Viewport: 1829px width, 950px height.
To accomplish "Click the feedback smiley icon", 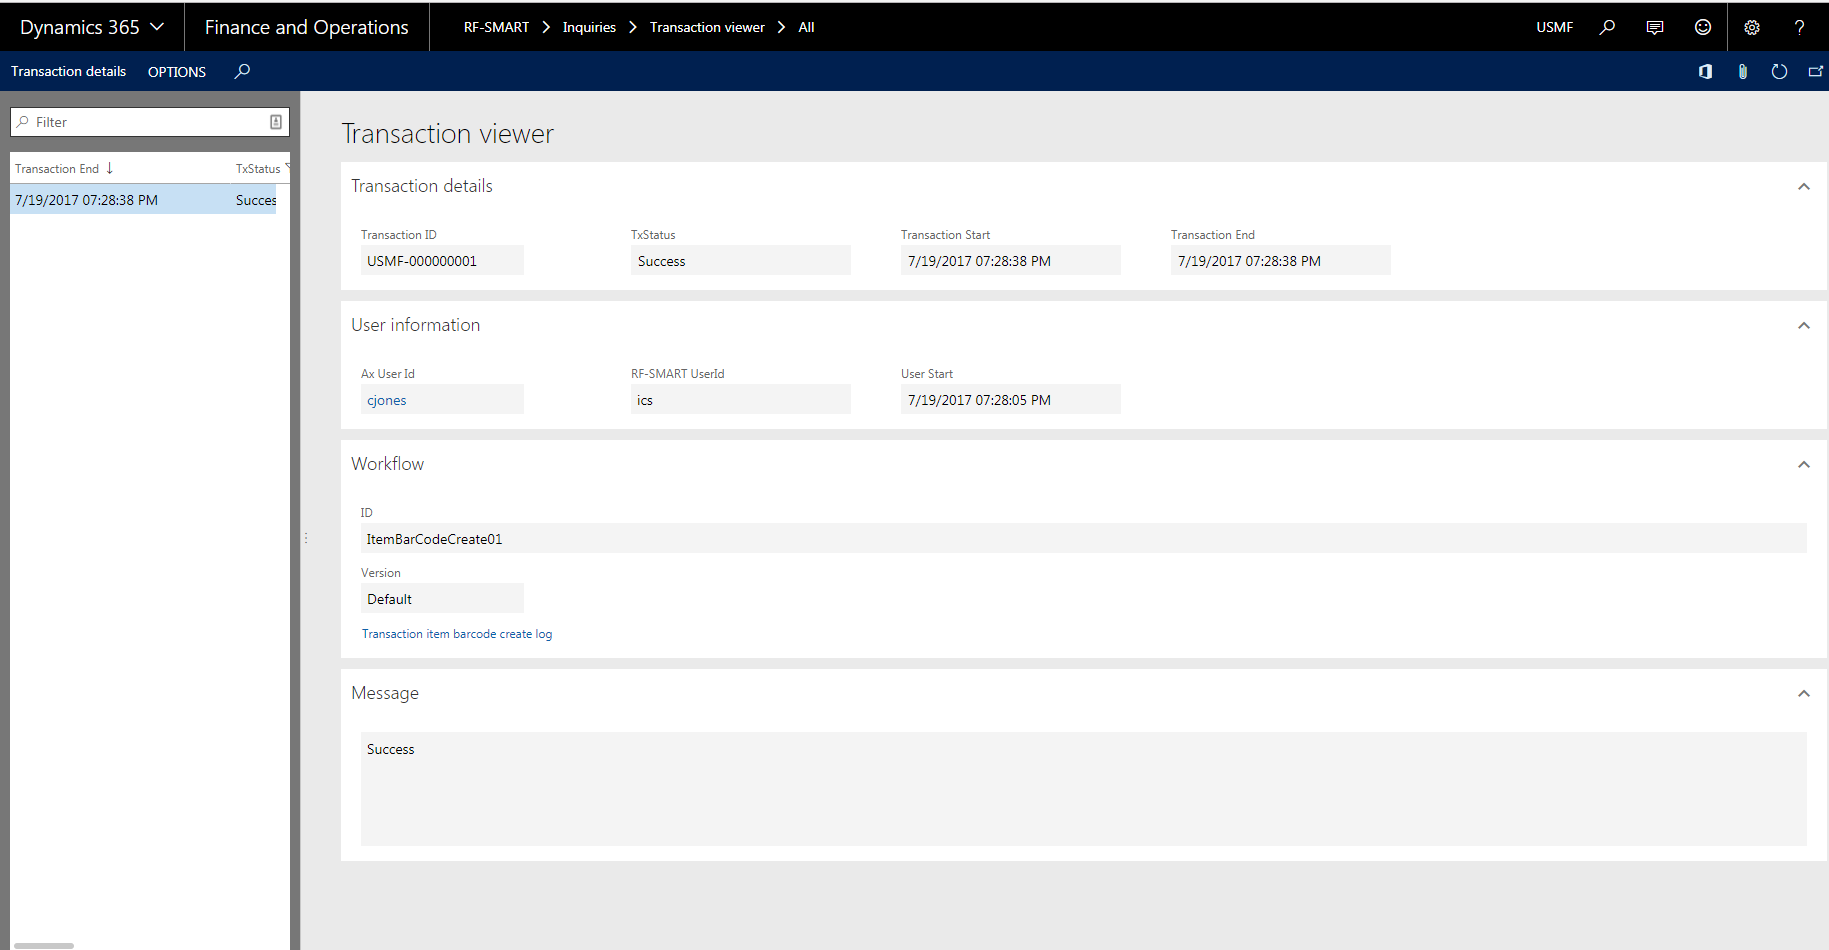I will point(1703,27).
